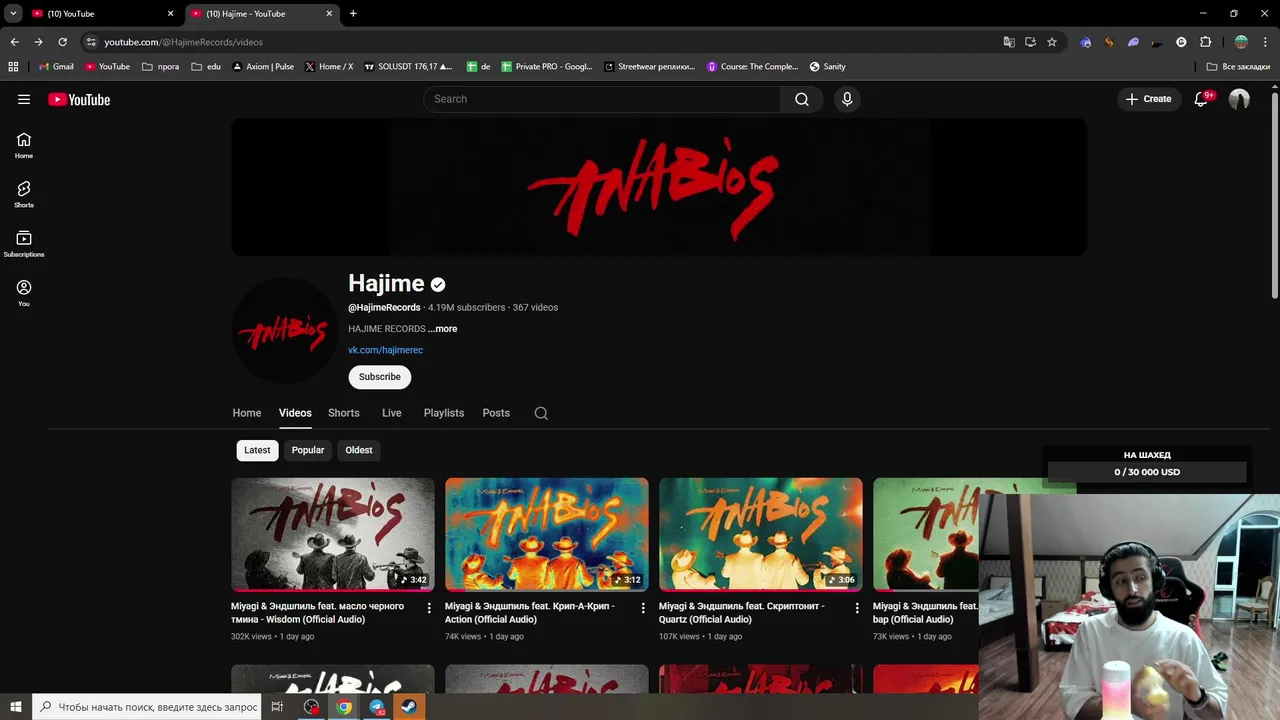Open options menu for Quartz video
This screenshot has height=720, width=1280.
857,608
